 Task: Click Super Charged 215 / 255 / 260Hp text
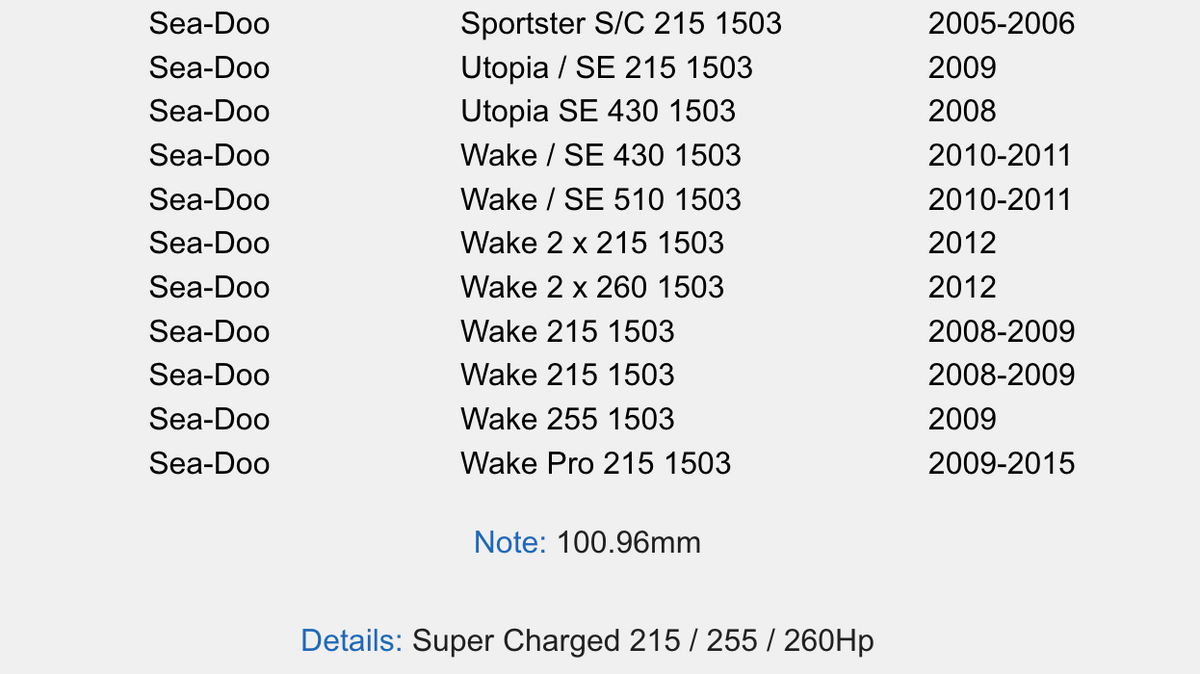pyautogui.click(x=643, y=641)
